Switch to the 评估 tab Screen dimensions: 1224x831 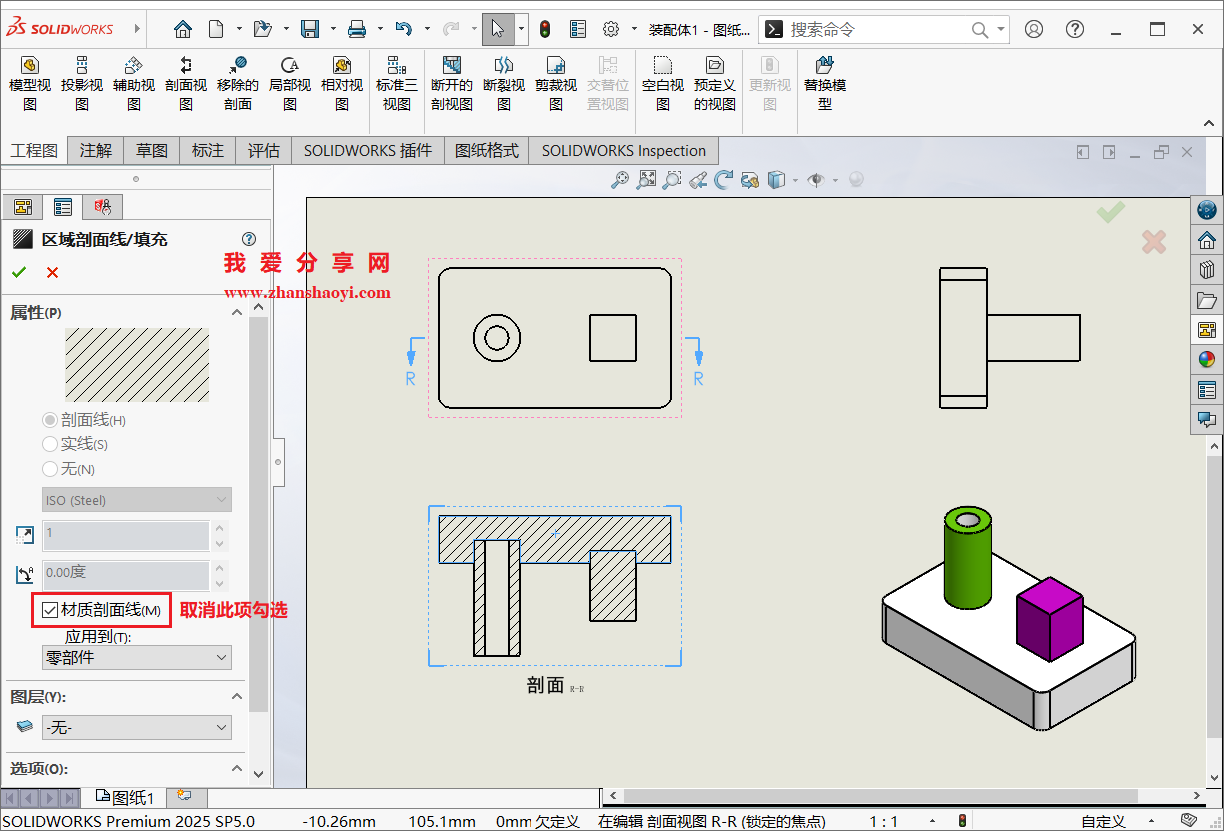coord(264,151)
